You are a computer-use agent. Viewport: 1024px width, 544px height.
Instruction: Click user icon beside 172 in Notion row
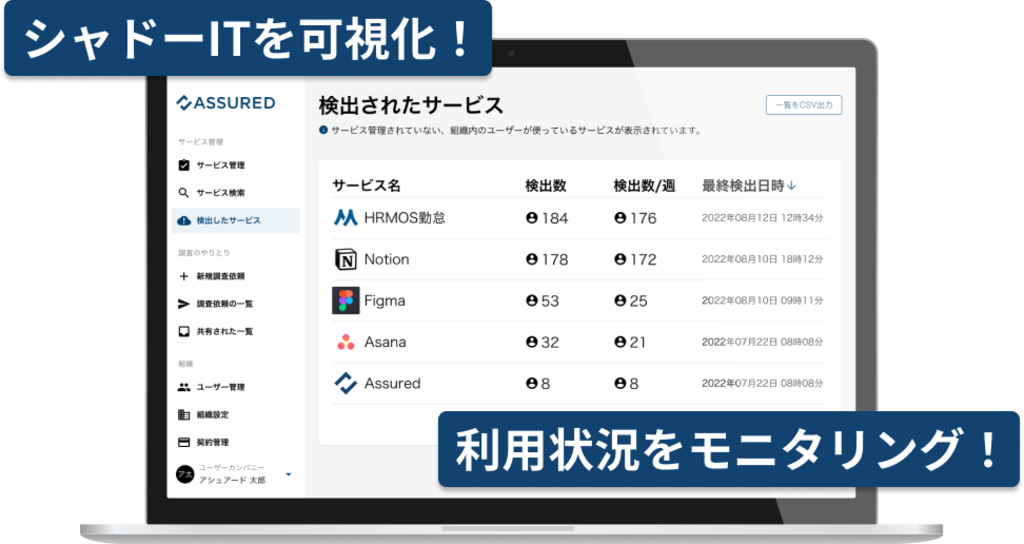point(620,259)
